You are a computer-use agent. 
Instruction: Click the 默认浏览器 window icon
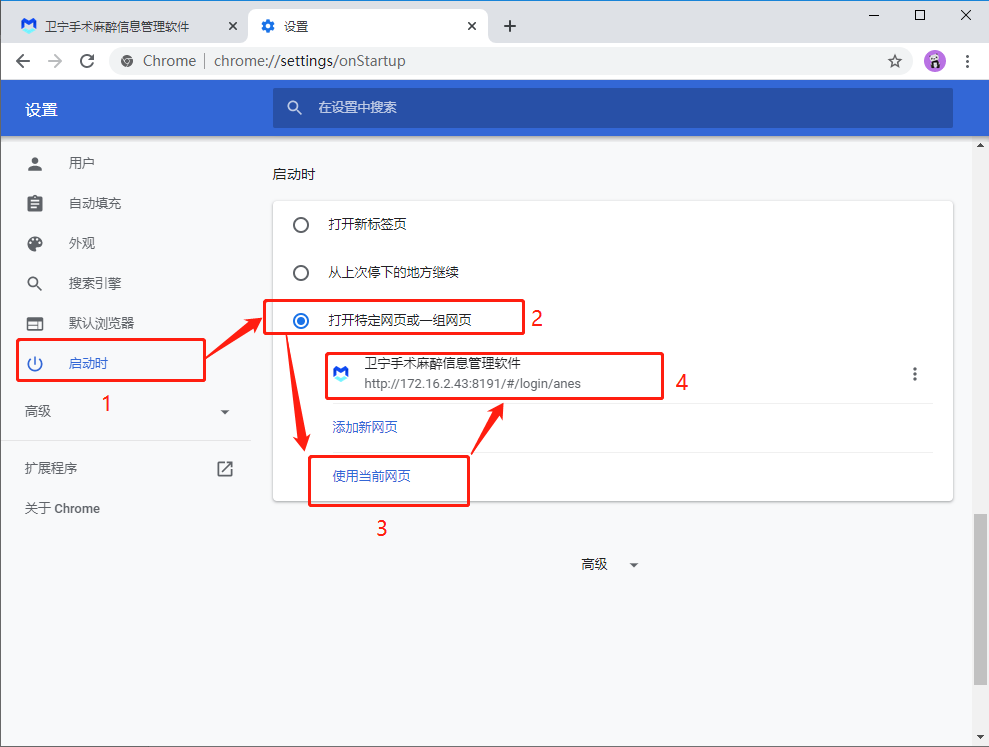click(x=35, y=324)
